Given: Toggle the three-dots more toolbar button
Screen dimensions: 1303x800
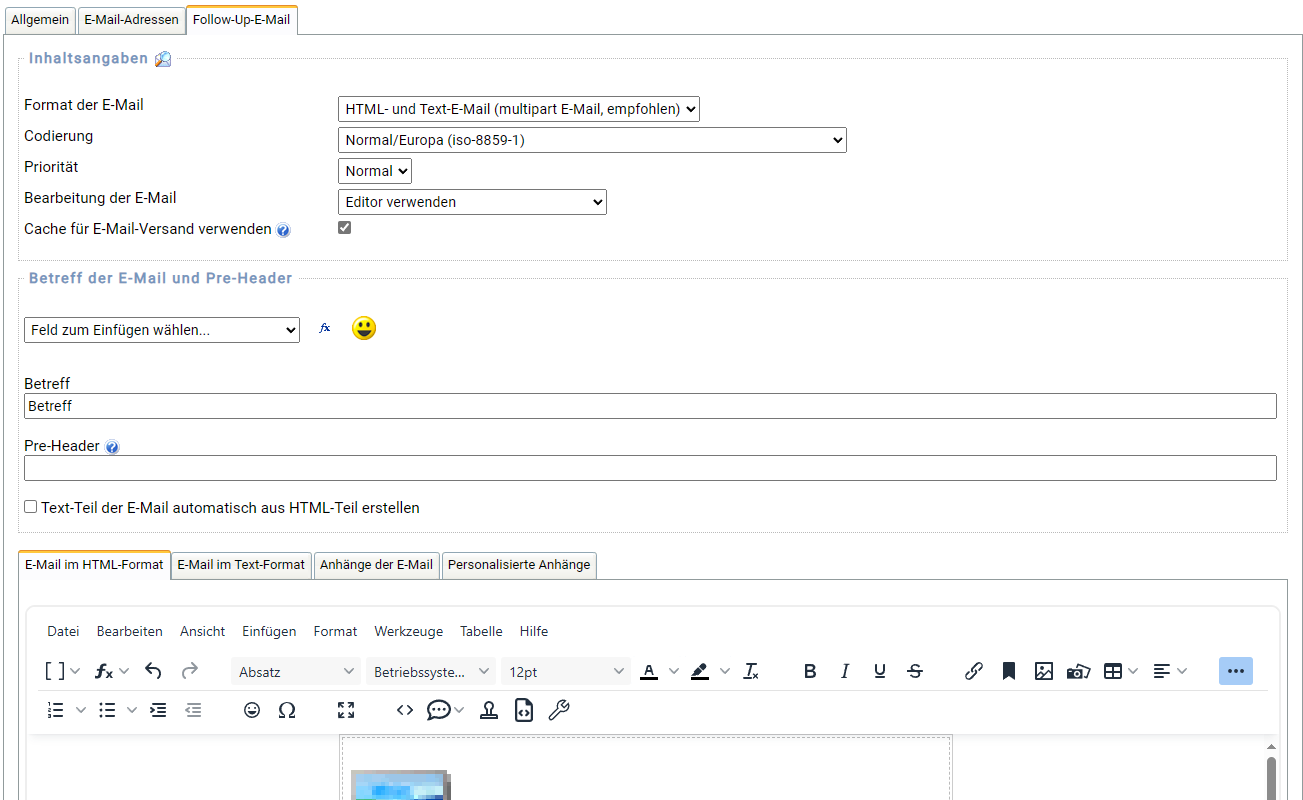Looking at the screenshot, I should click(x=1235, y=671).
